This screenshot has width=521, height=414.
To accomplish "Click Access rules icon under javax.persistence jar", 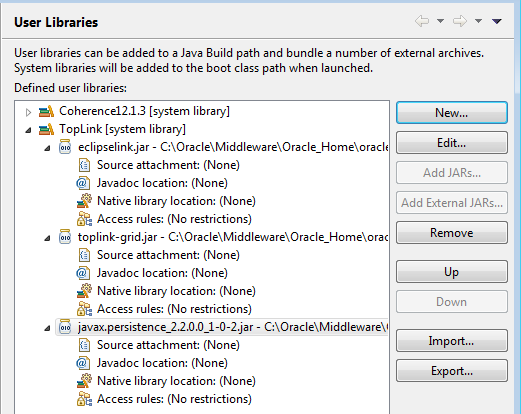I will click(84, 399).
